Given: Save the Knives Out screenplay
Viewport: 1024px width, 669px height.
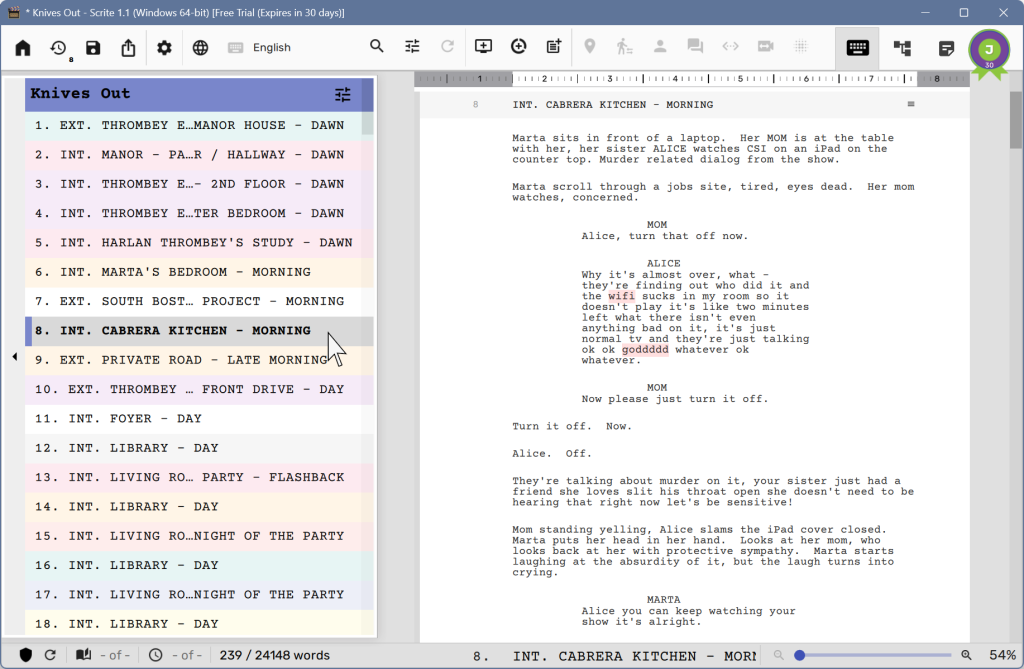Looking at the screenshot, I should pyautogui.click(x=93, y=46).
